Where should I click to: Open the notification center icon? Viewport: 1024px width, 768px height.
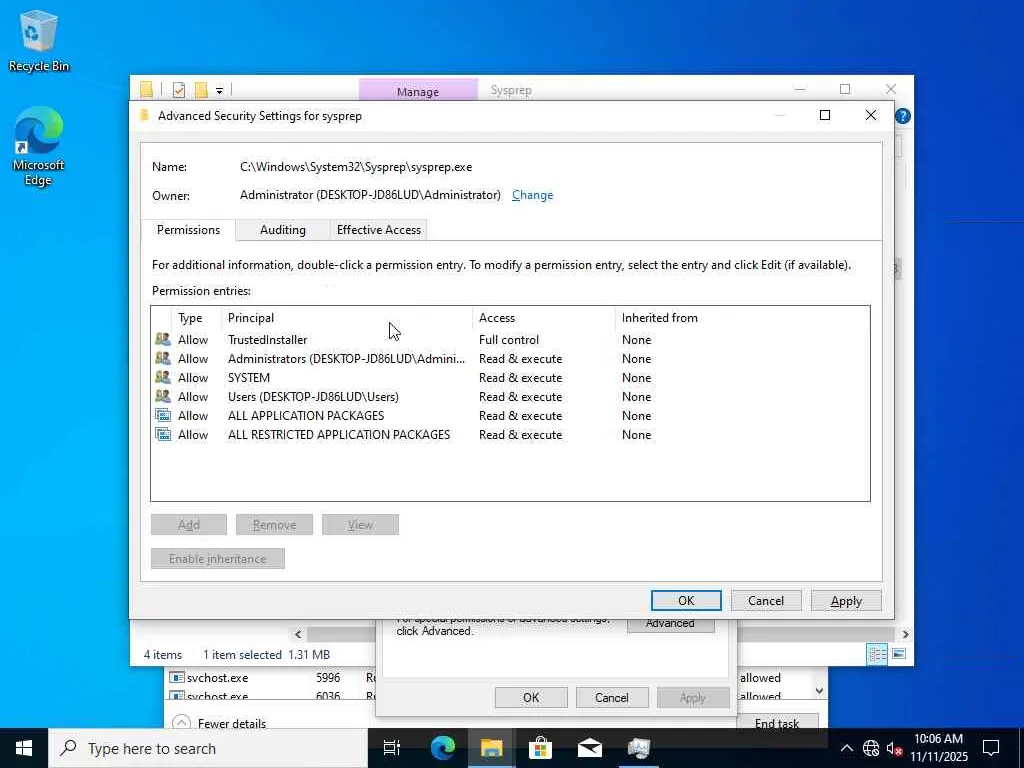991,748
